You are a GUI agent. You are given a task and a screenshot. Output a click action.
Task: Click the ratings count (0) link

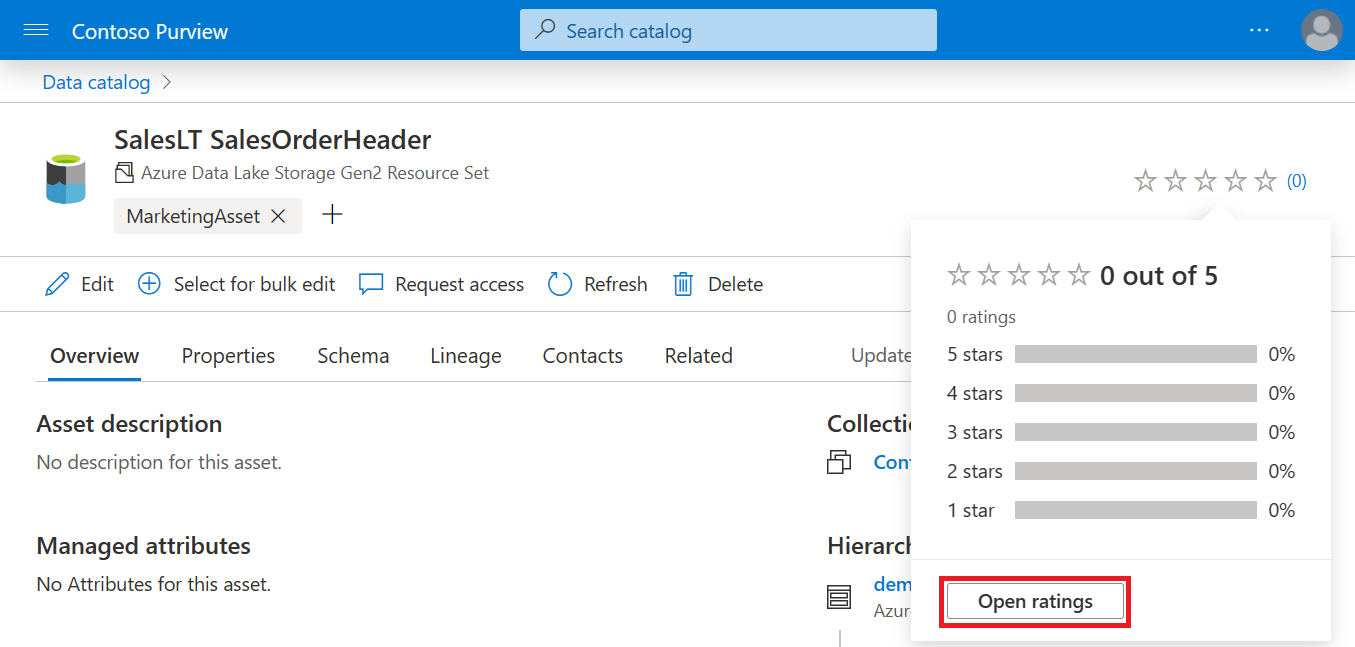1296,181
